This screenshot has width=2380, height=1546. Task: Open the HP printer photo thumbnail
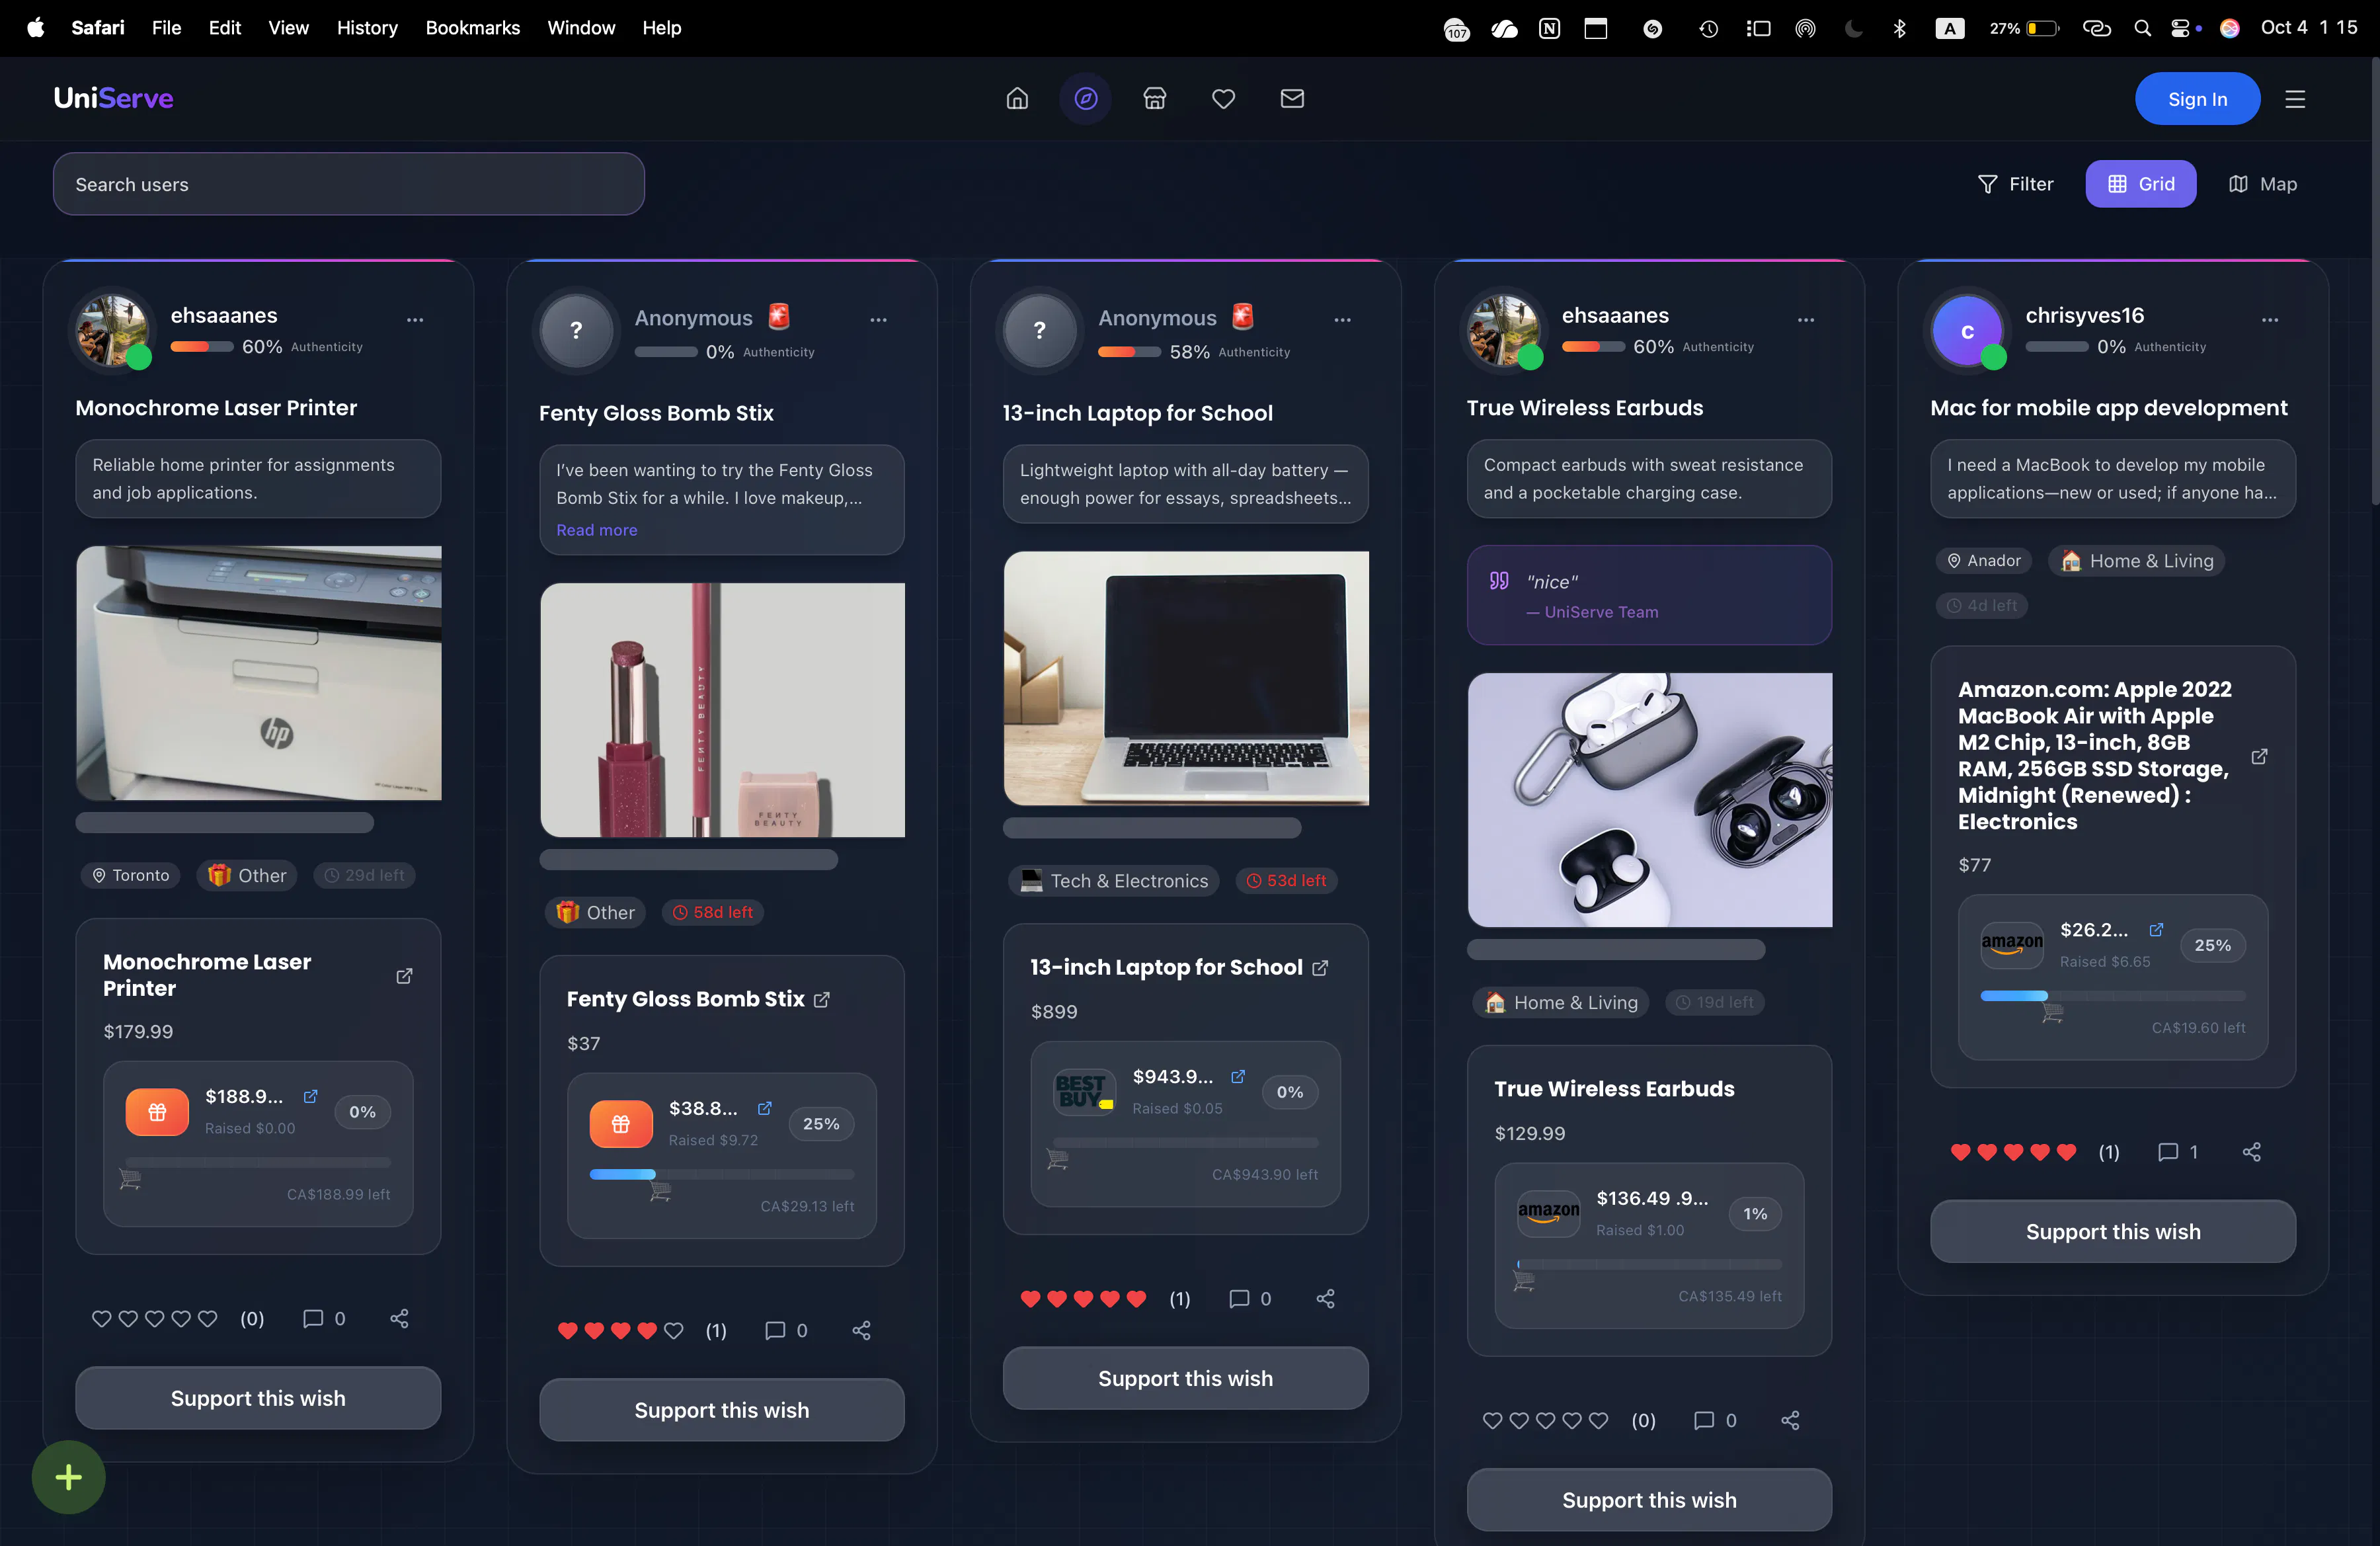point(258,673)
